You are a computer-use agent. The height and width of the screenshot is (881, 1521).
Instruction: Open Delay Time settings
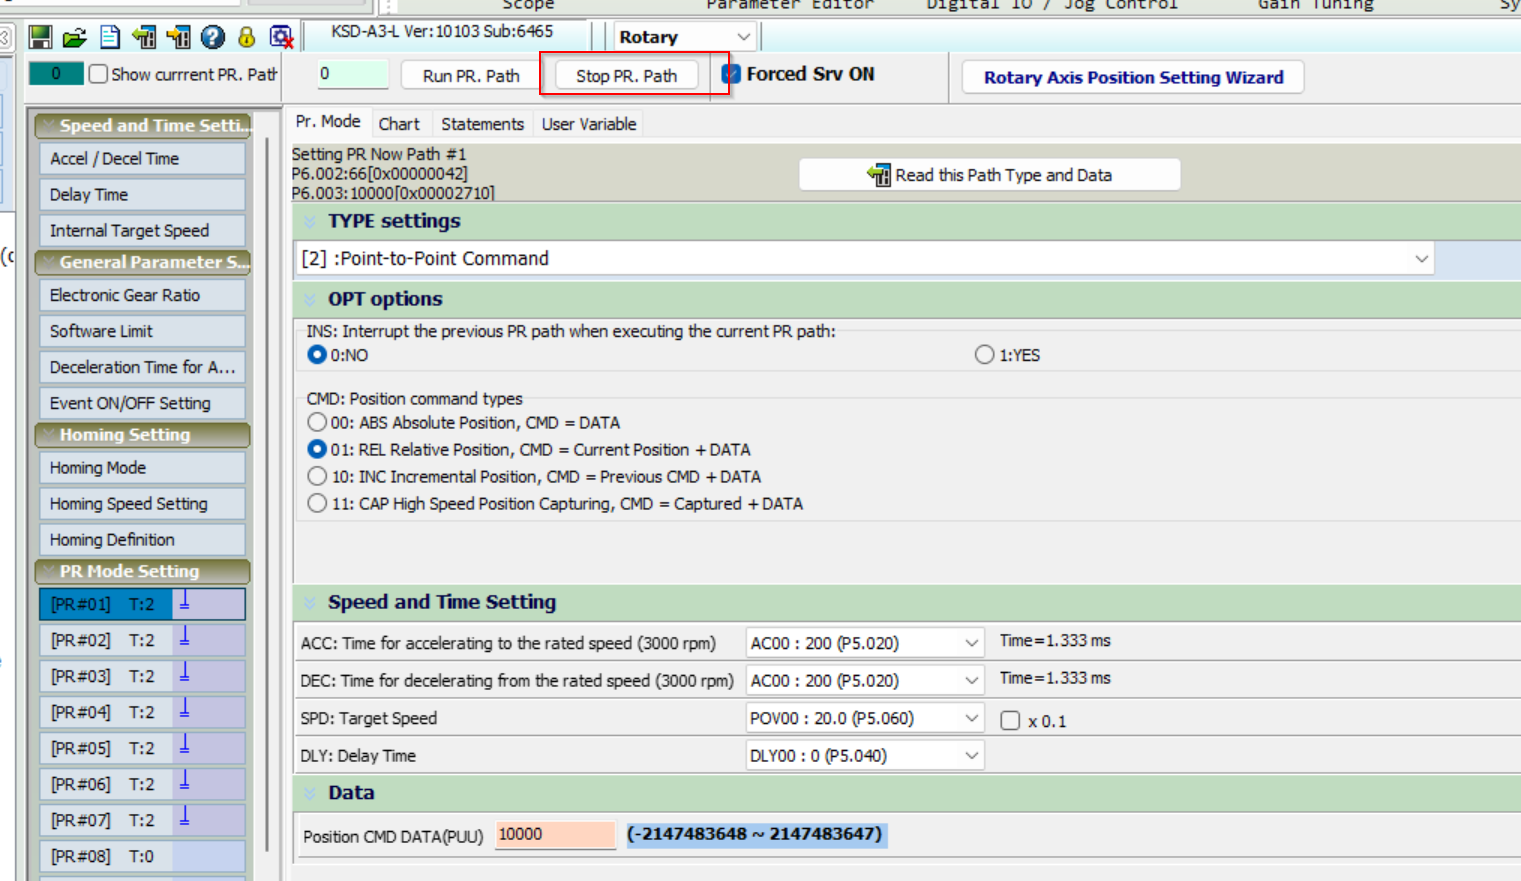tap(142, 194)
